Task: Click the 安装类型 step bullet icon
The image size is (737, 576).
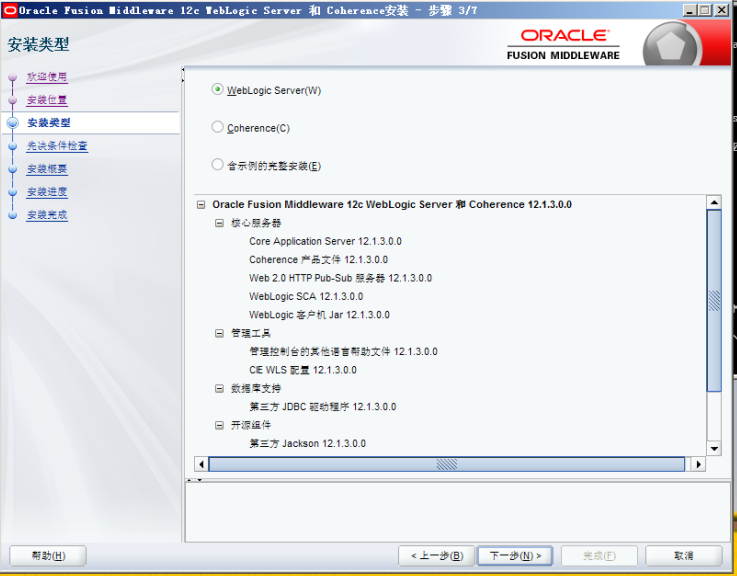Action: [13, 123]
